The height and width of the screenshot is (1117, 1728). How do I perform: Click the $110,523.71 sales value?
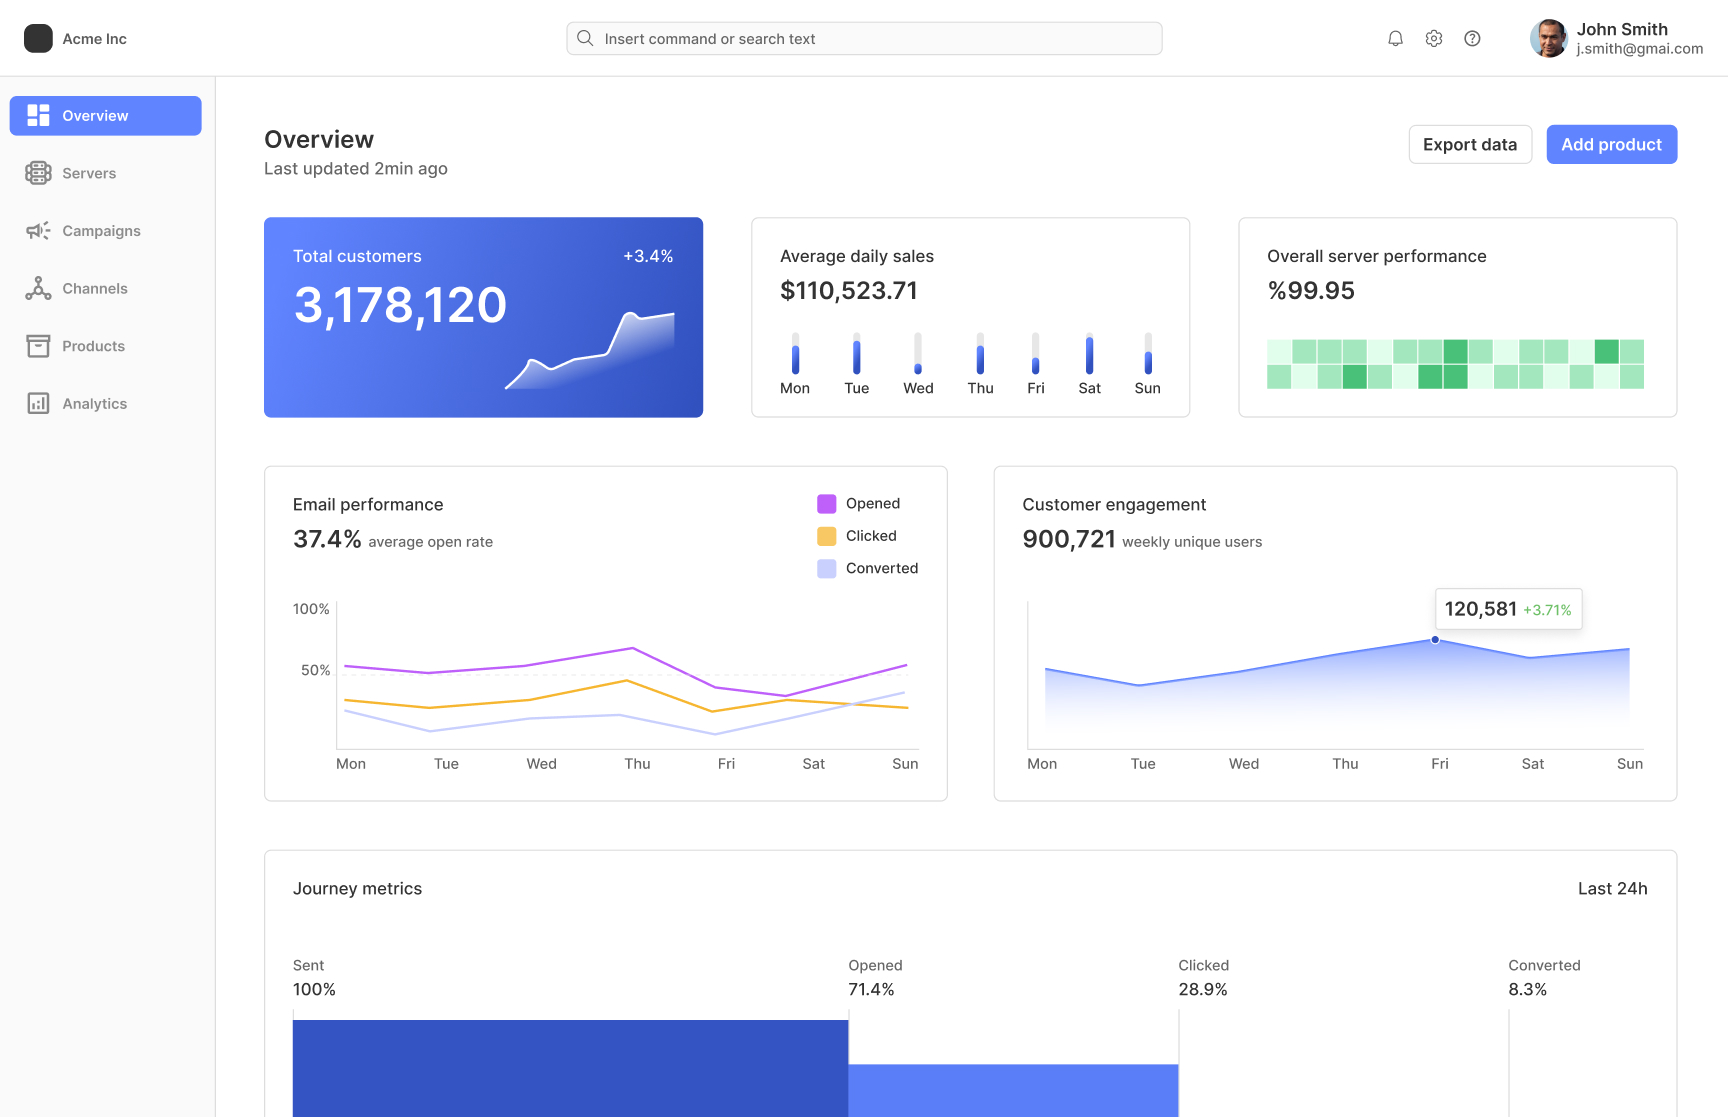[x=849, y=291]
